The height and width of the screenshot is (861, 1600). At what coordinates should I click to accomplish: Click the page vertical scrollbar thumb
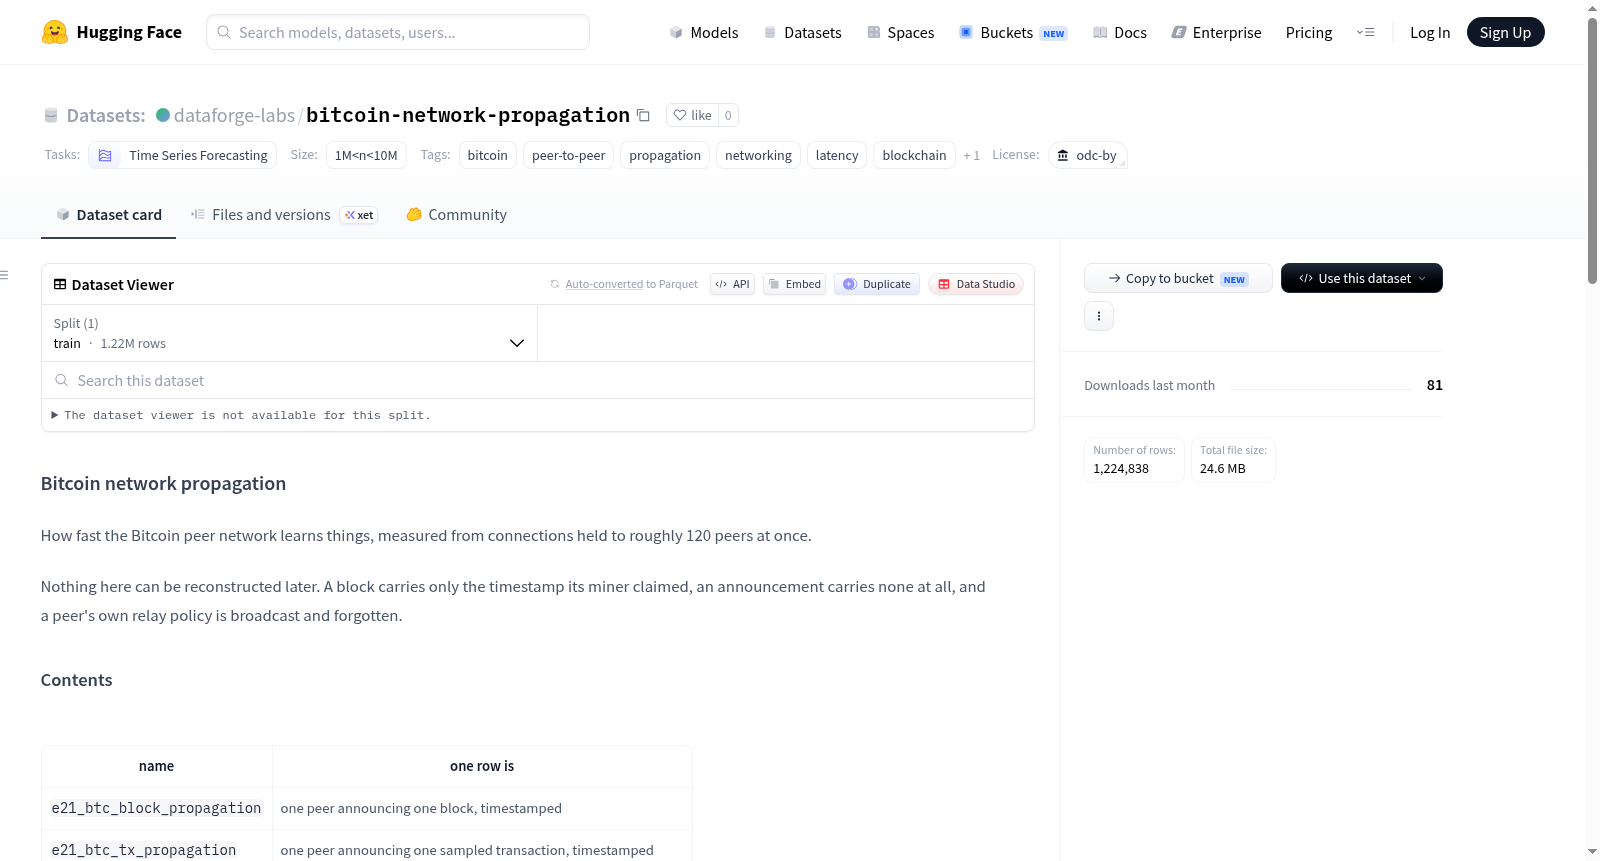[1592, 150]
